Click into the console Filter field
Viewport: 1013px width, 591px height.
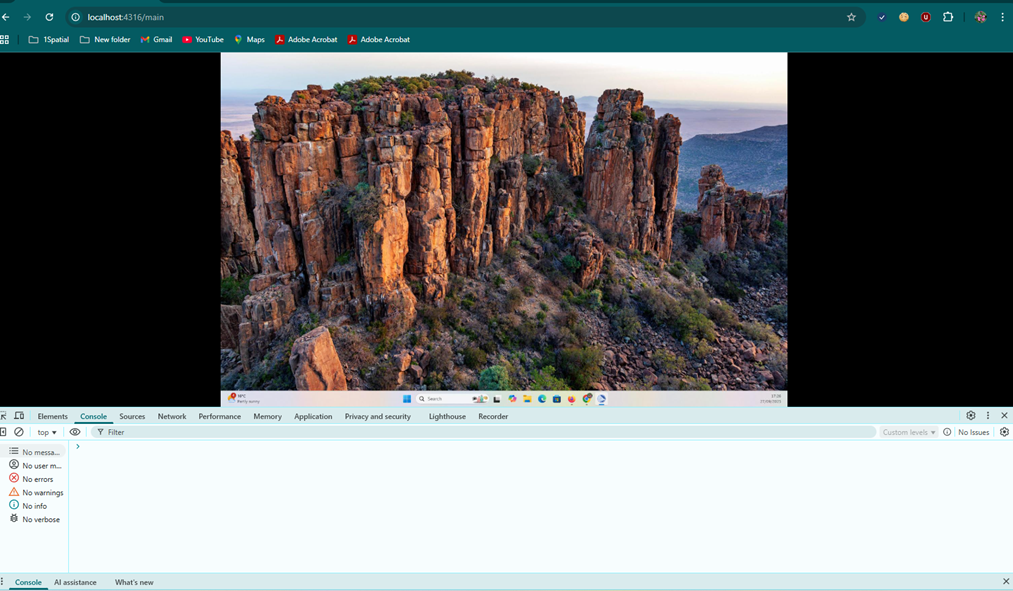pyautogui.click(x=480, y=432)
